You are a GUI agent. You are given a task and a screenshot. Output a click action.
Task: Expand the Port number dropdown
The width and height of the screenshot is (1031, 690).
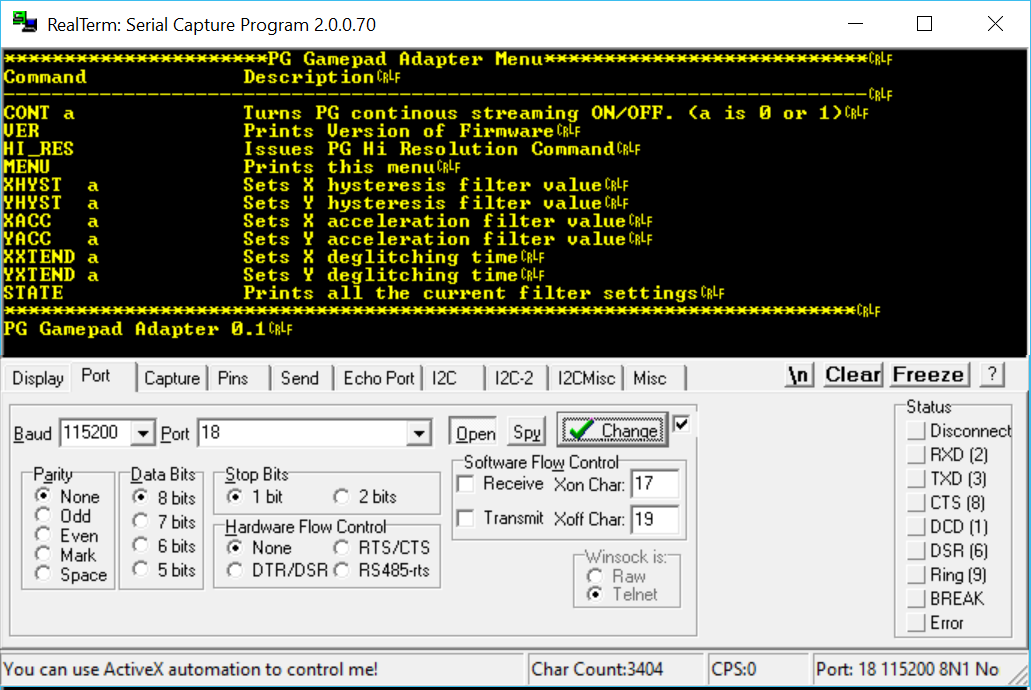419,433
